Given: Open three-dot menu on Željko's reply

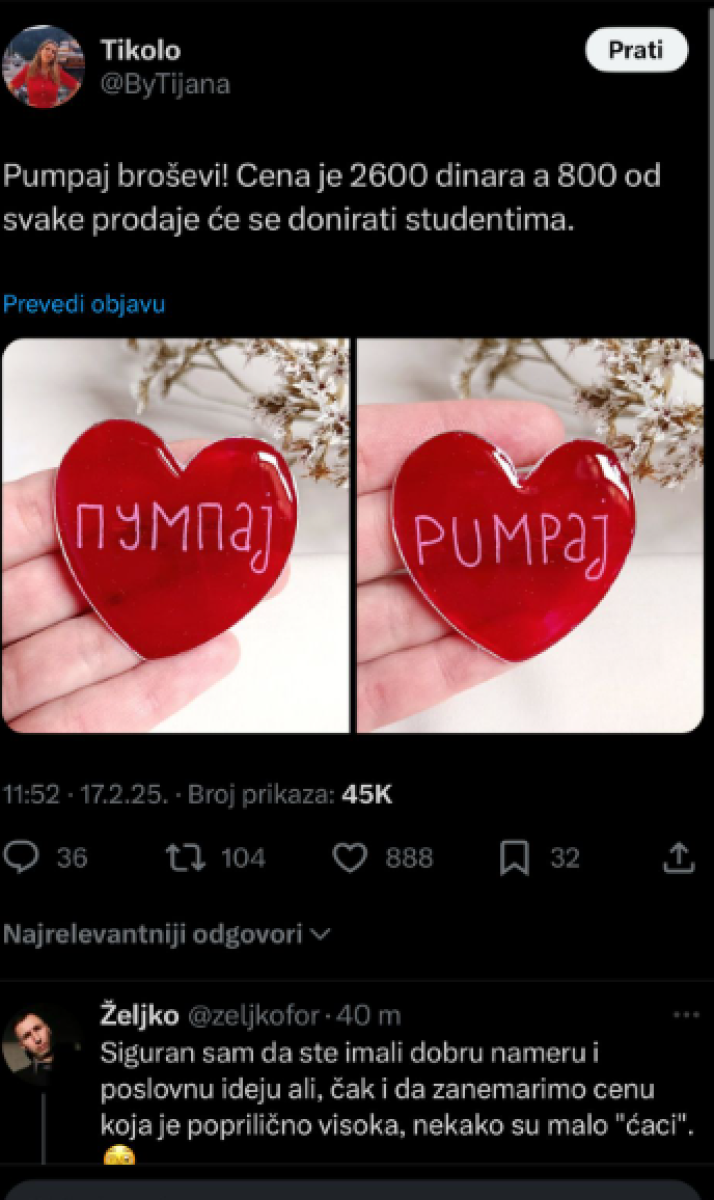Looking at the screenshot, I should (x=686, y=1015).
